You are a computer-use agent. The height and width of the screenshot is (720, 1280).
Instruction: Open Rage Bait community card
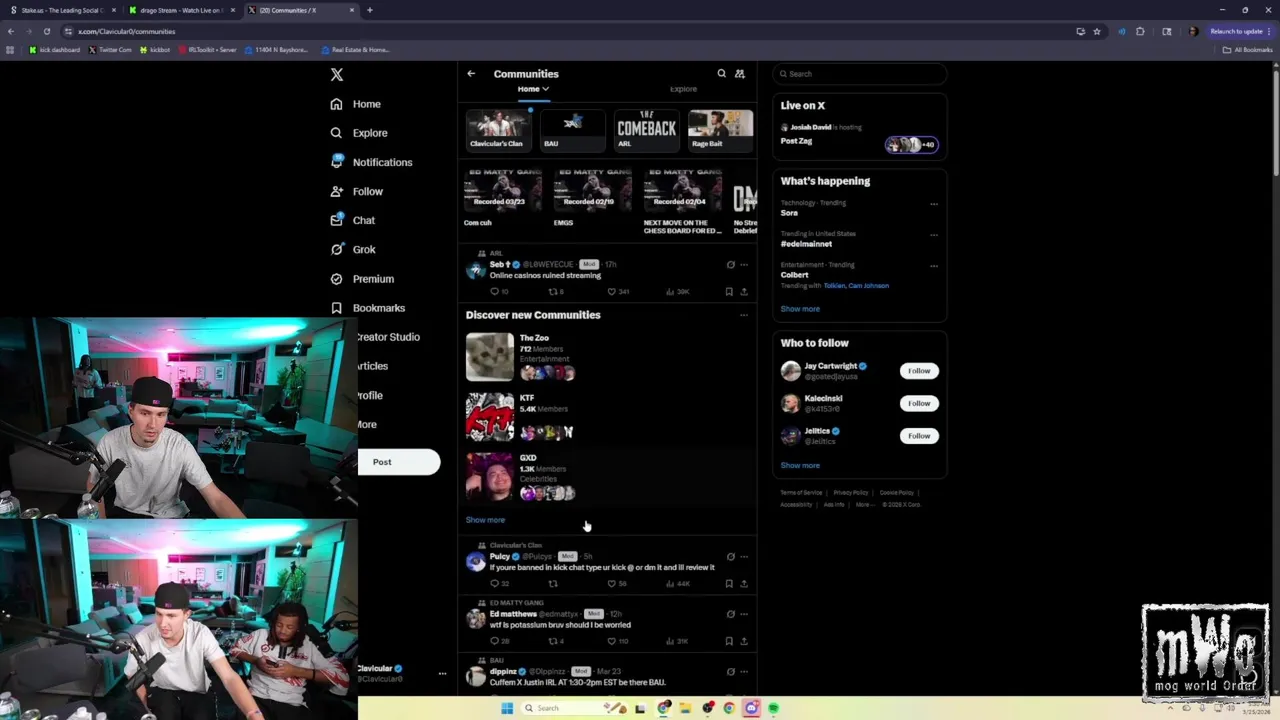click(720, 130)
